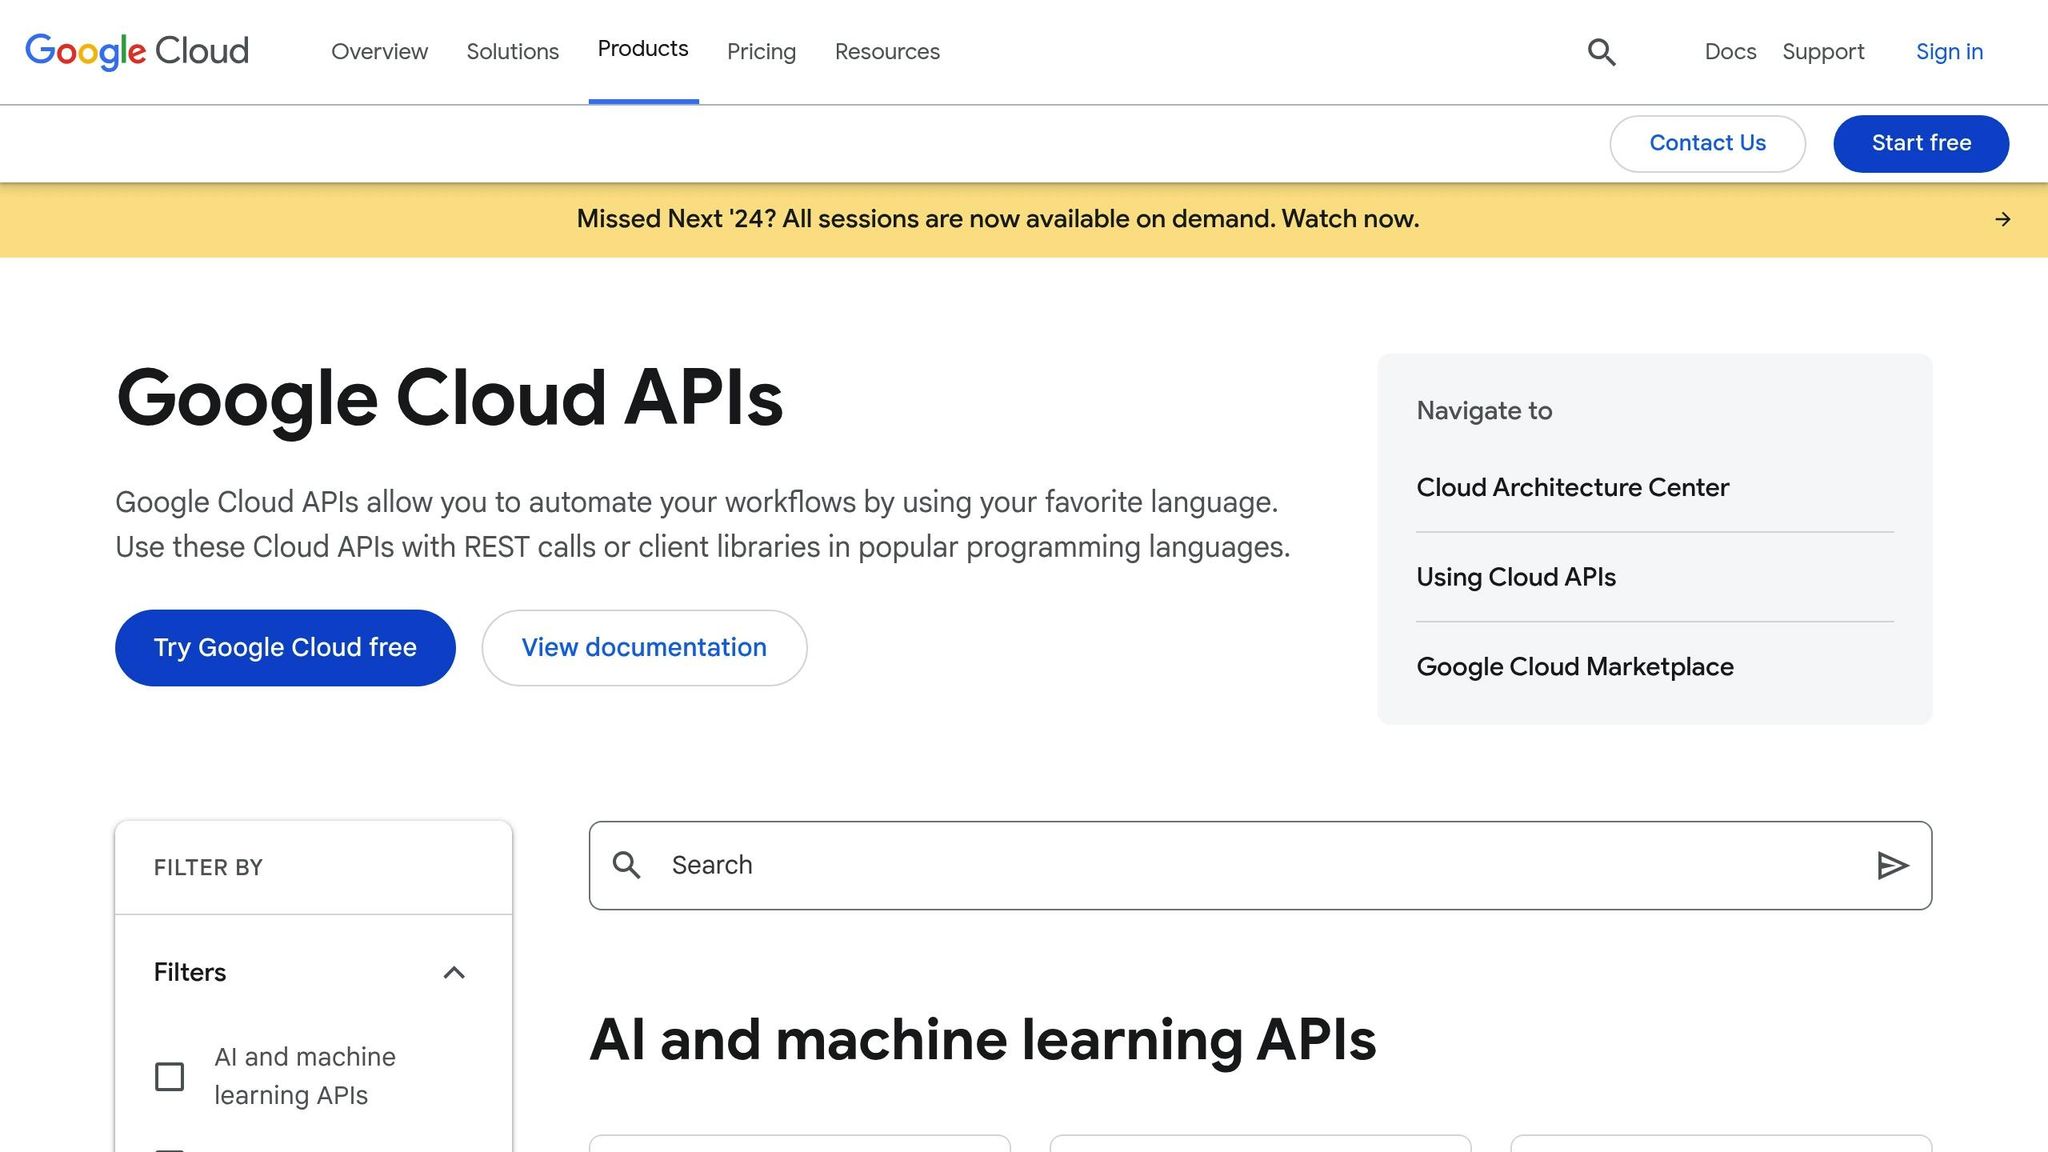The image size is (2048, 1152).
Task: Submit the search with the send arrow icon
Action: [x=1892, y=866]
